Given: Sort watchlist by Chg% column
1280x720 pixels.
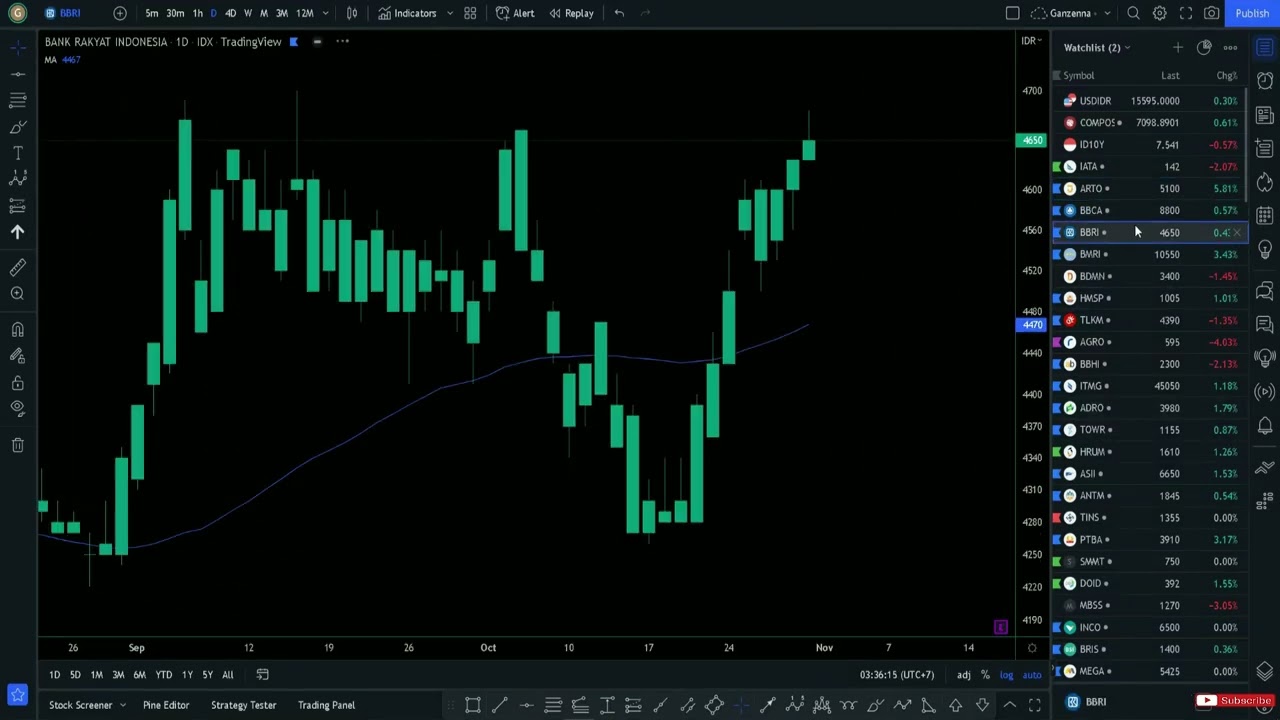Looking at the screenshot, I should tap(1227, 76).
